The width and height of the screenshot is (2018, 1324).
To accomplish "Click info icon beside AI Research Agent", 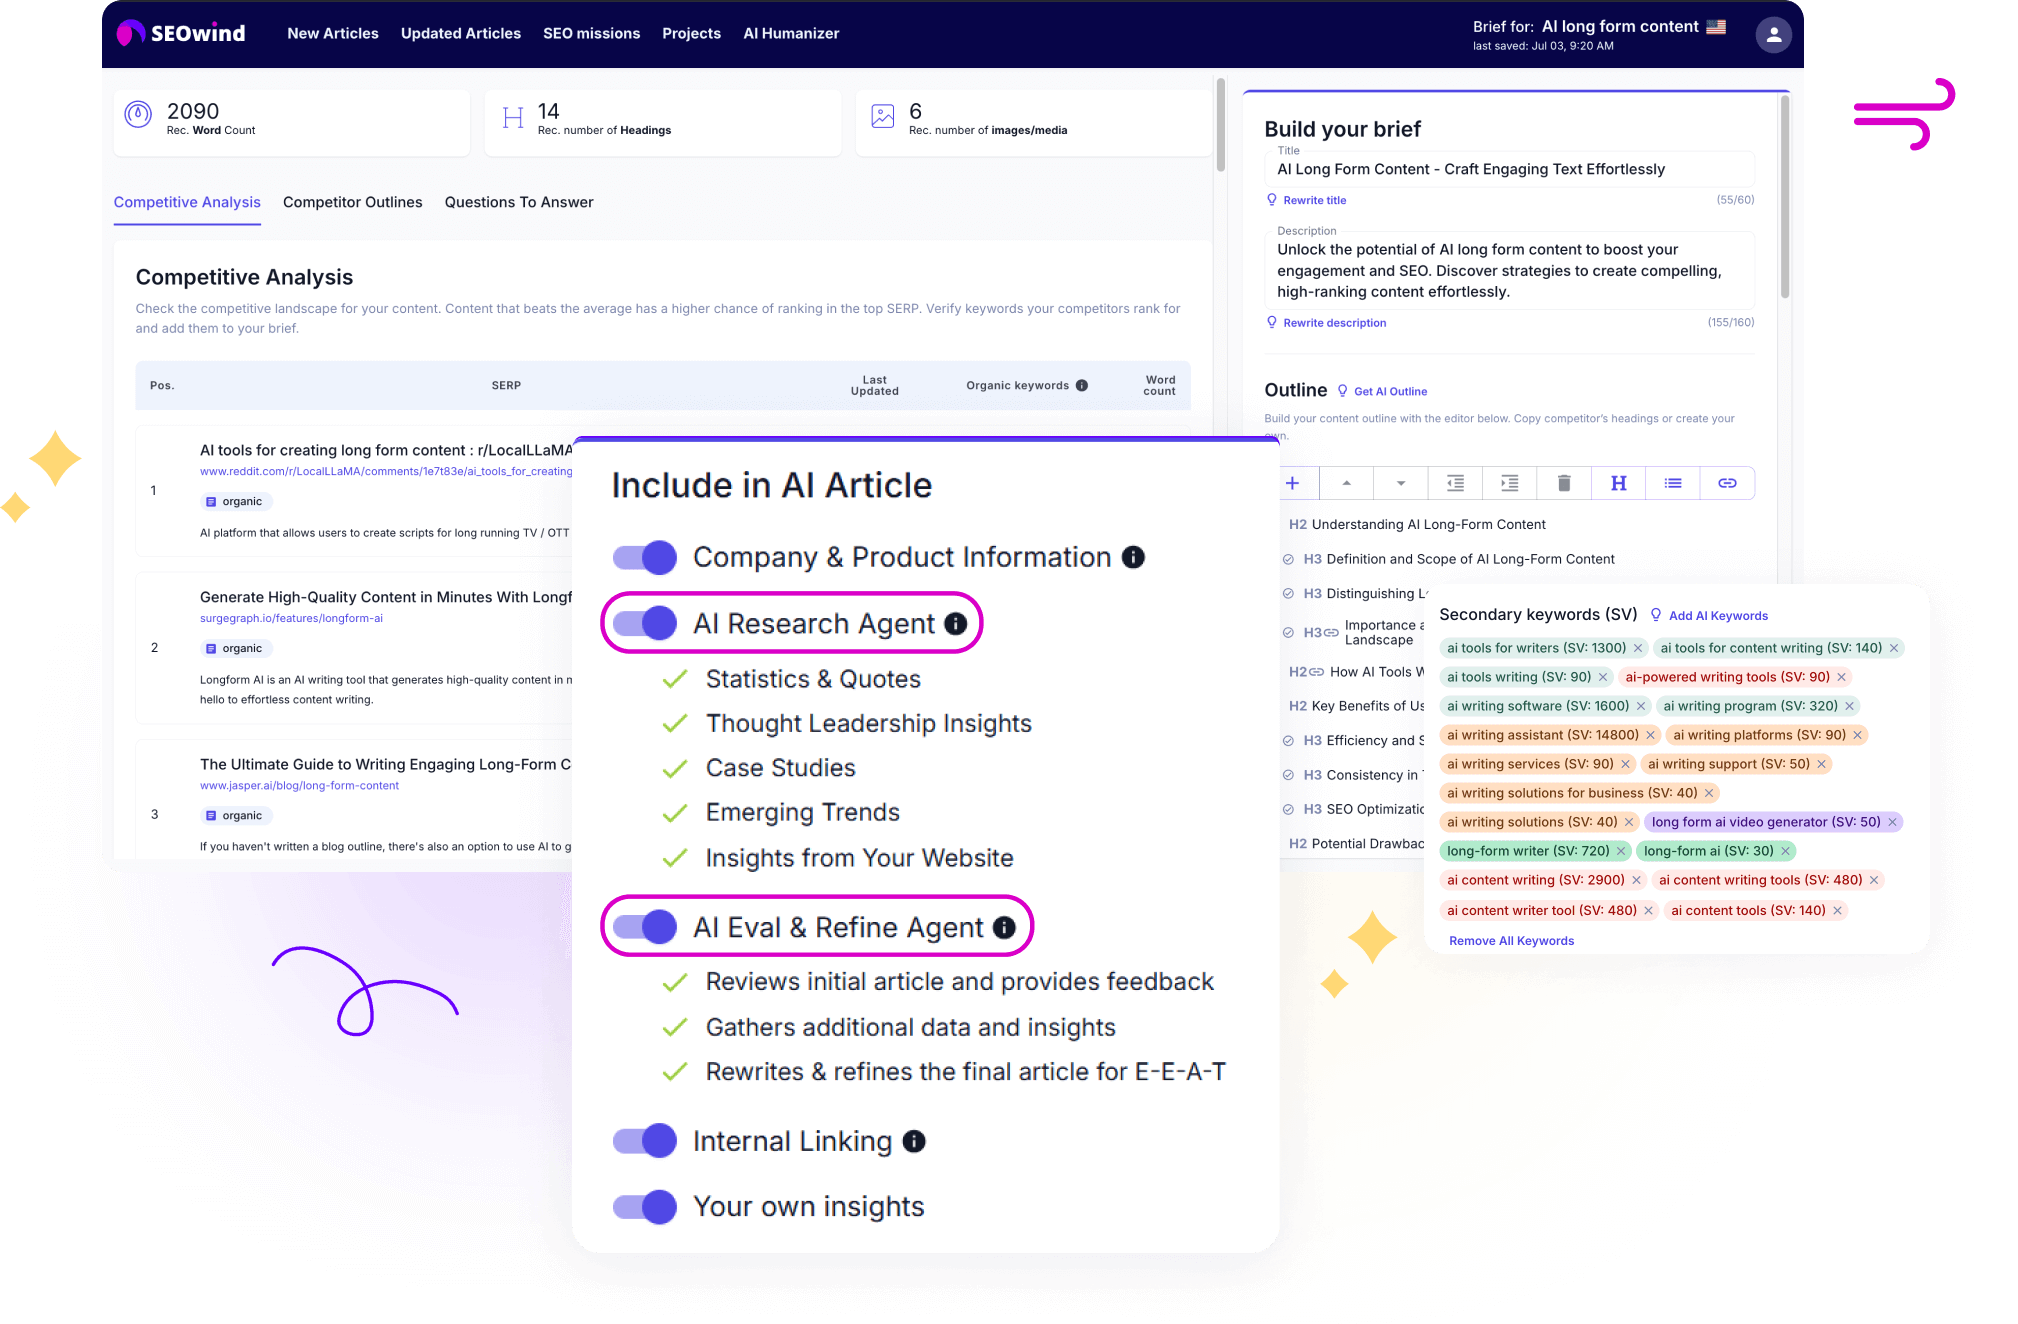I will (956, 623).
